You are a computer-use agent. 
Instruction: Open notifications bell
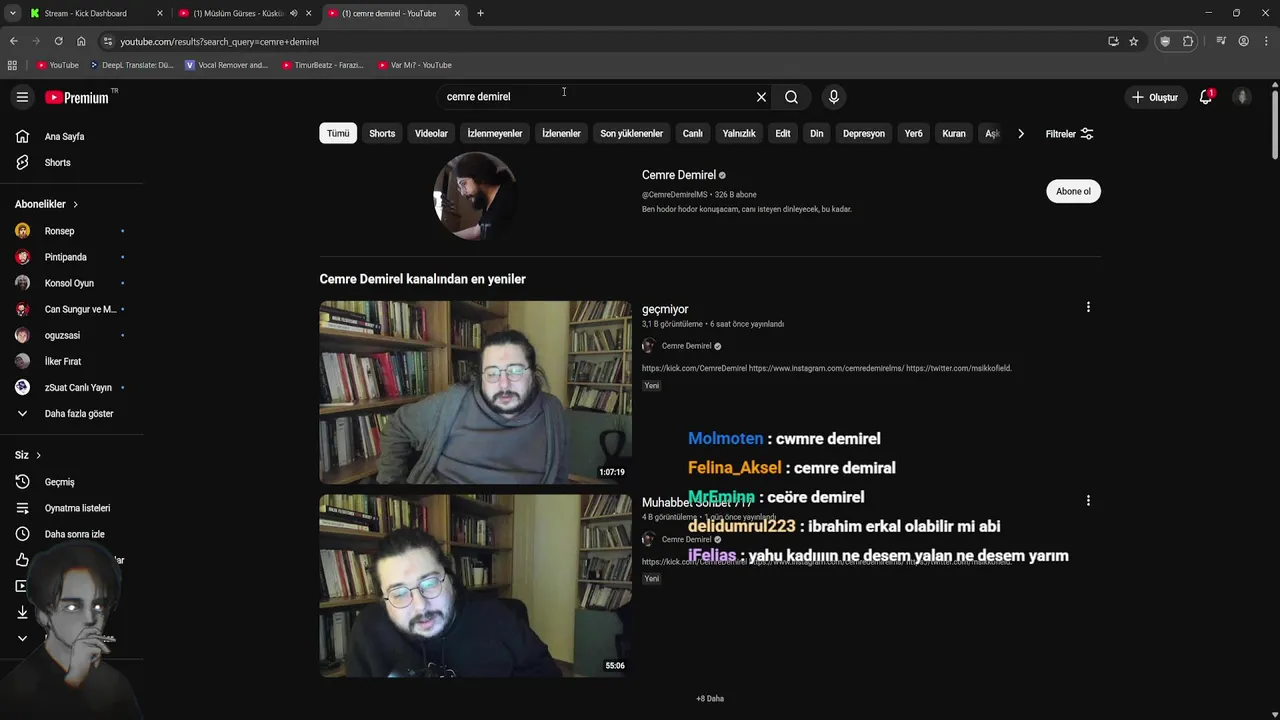[1206, 97]
